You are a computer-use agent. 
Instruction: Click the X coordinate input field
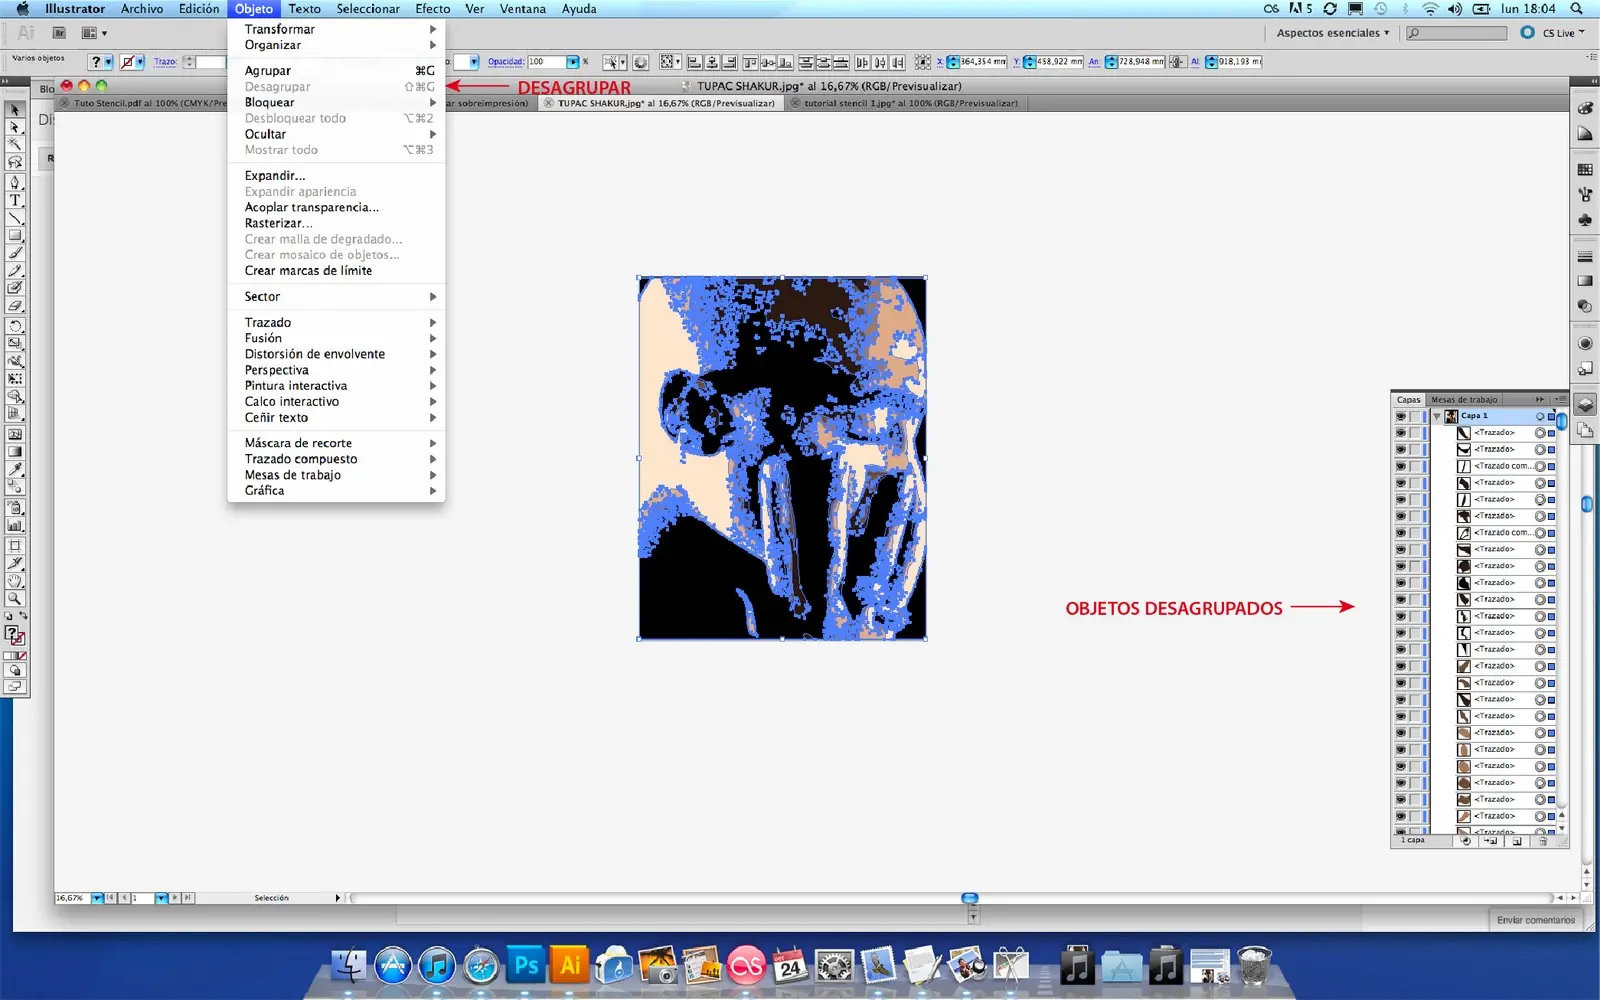(982, 62)
